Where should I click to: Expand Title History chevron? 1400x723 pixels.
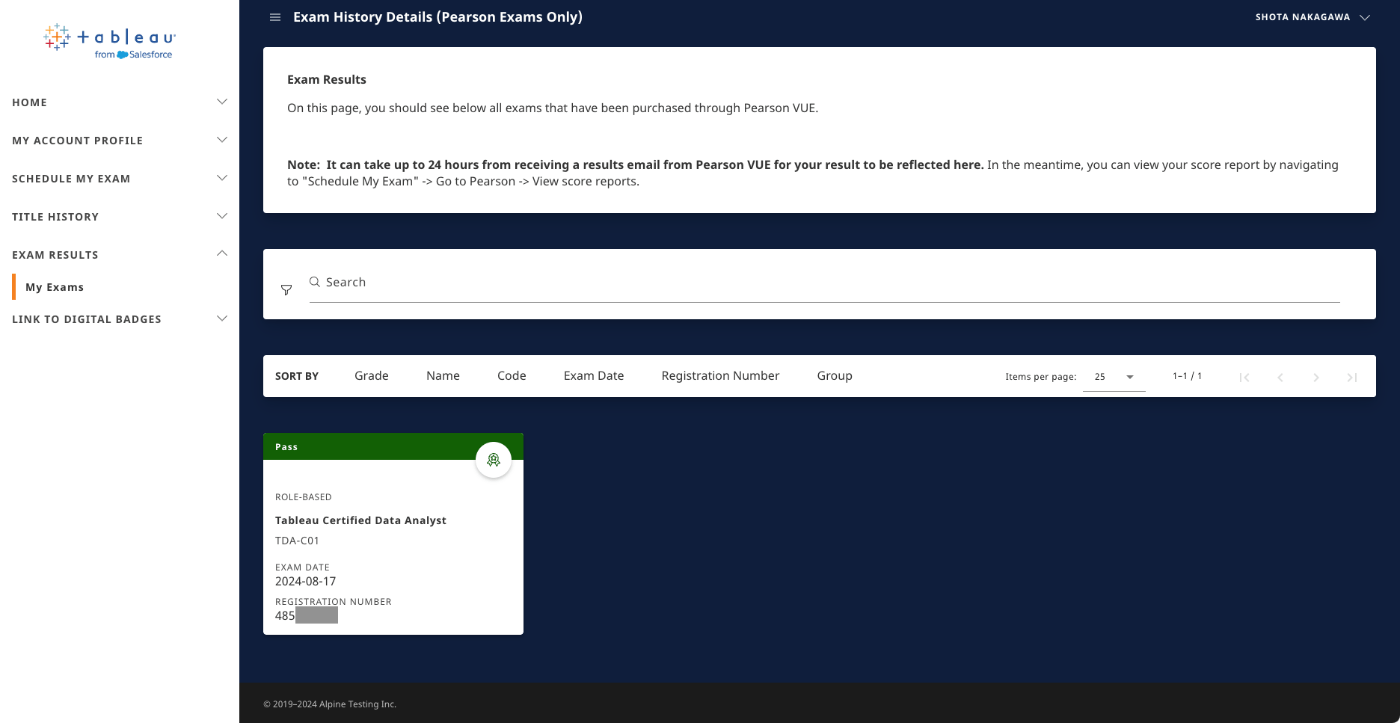click(x=222, y=216)
